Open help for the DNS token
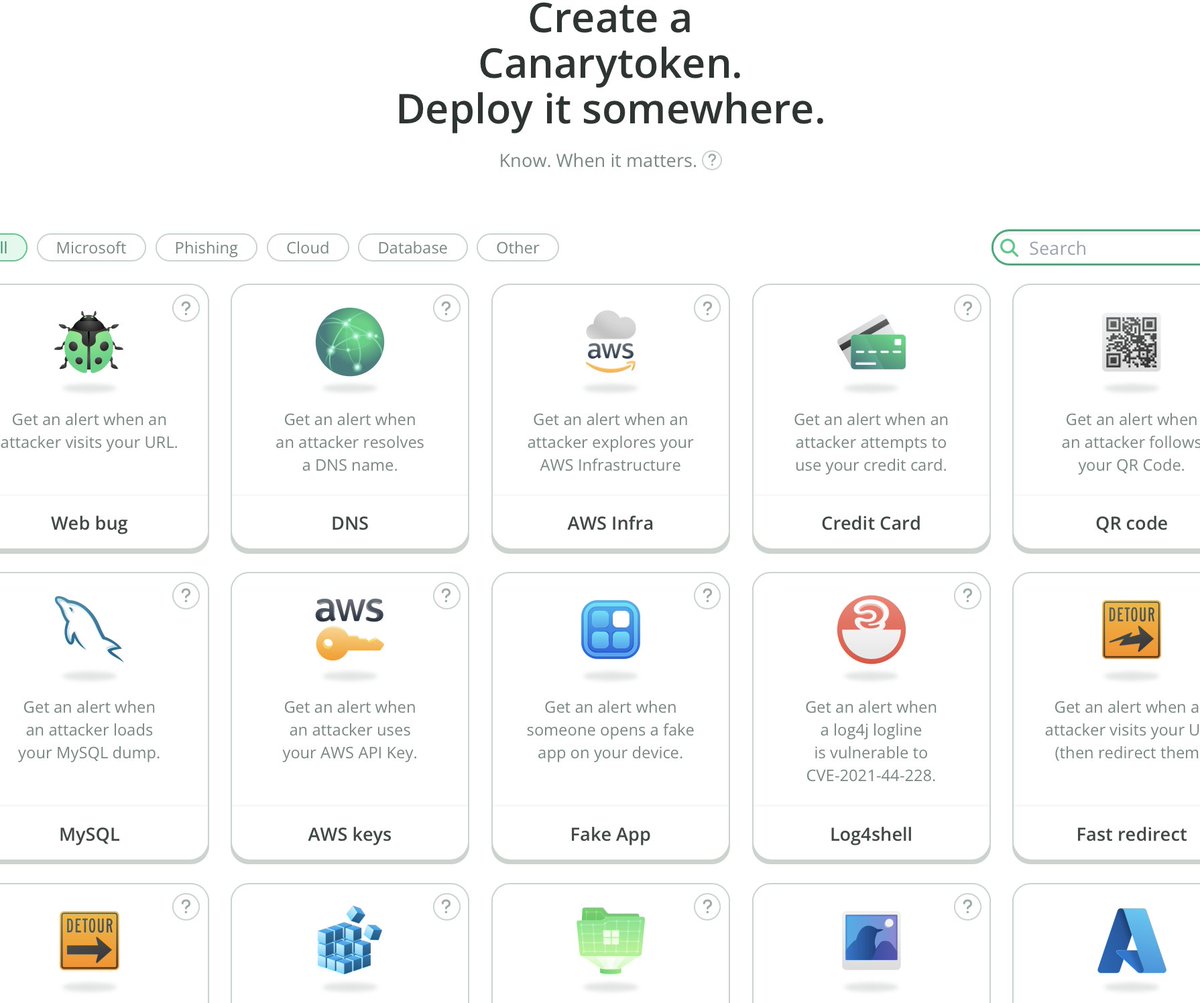The width and height of the screenshot is (1200, 1003). point(446,309)
